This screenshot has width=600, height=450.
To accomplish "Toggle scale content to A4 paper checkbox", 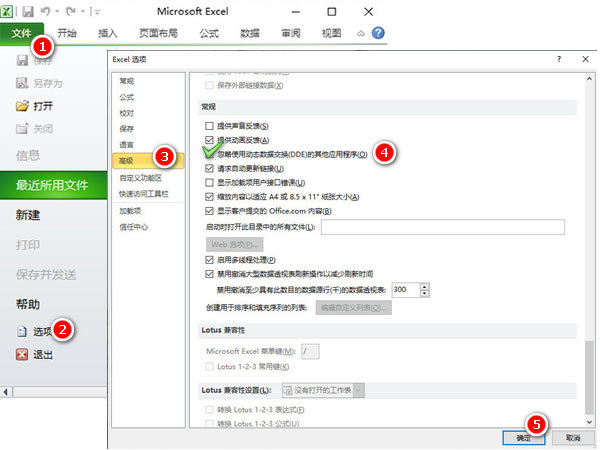I will pyautogui.click(x=209, y=197).
